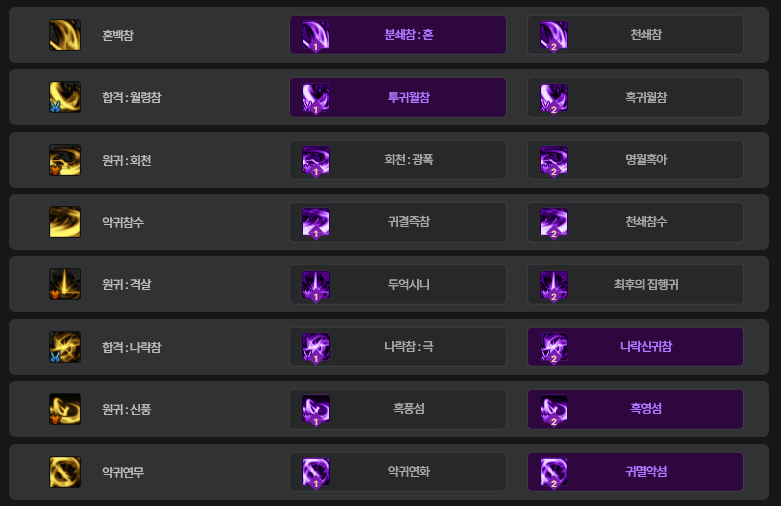
Task: Click the highlighted 귀멸악섬 option
Action: pos(635,471)
